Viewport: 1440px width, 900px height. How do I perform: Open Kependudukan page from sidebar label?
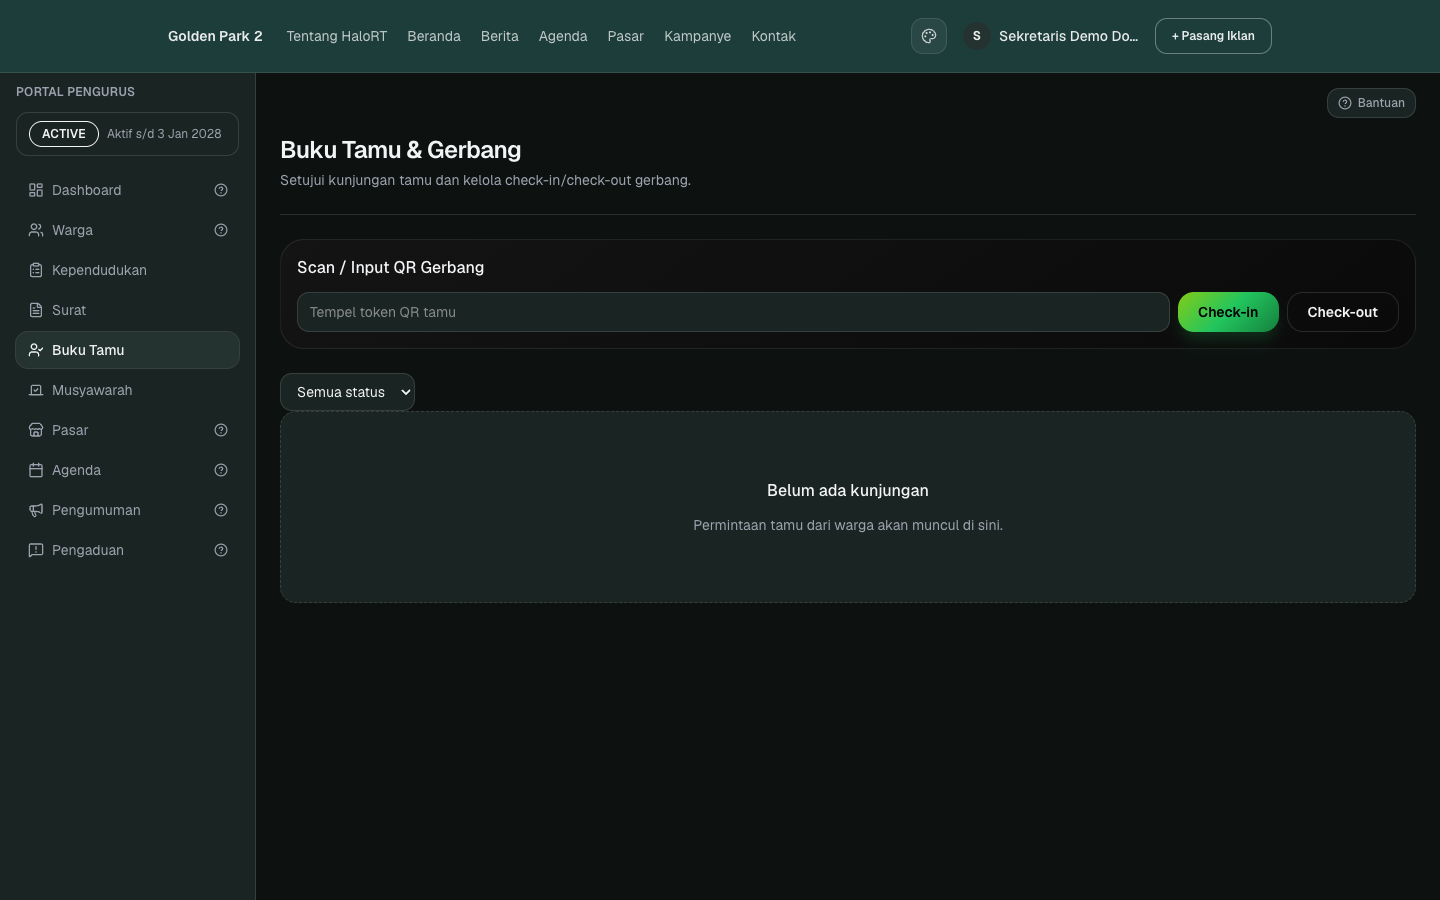click(x=99, y=270)
